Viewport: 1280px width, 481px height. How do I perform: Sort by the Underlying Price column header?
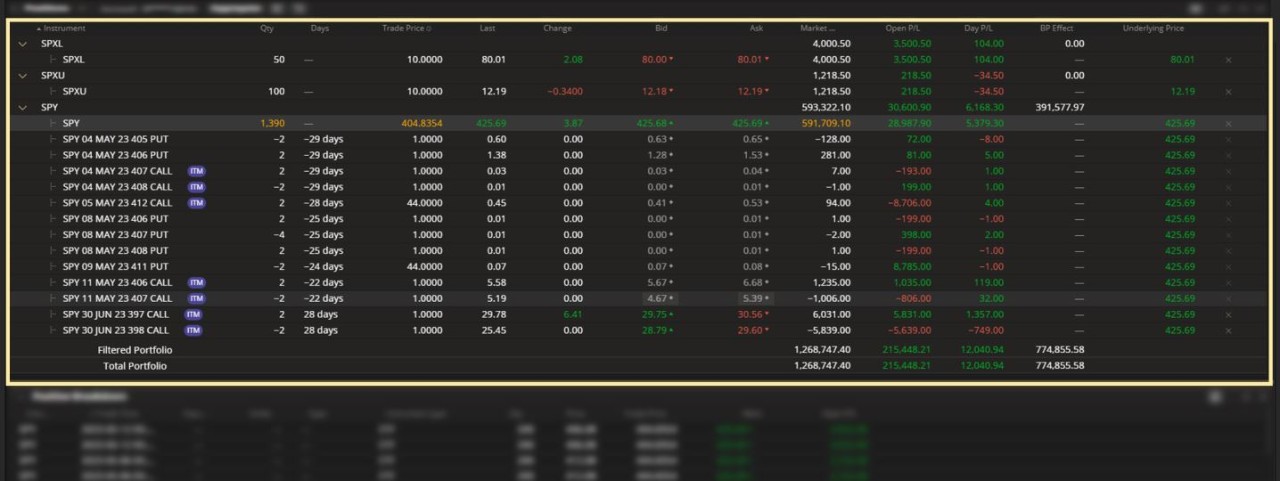tap(1153, 29)
